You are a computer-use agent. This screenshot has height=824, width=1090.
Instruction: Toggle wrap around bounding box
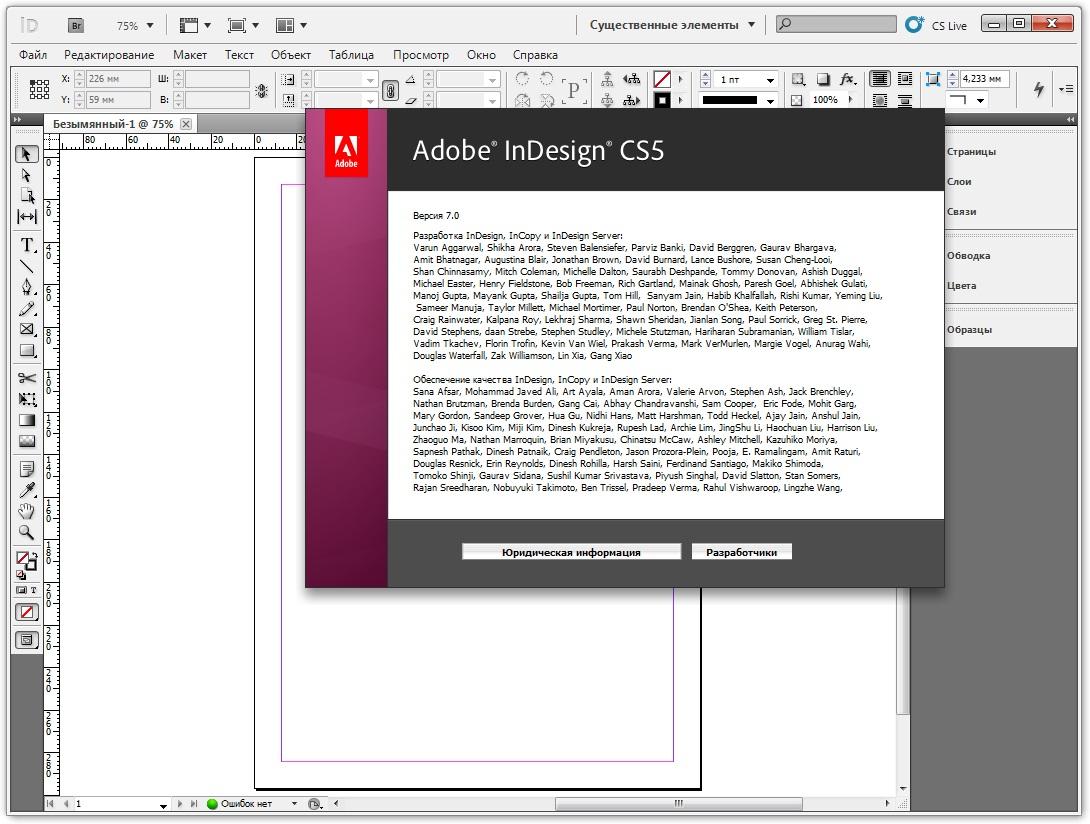(904, 79)
